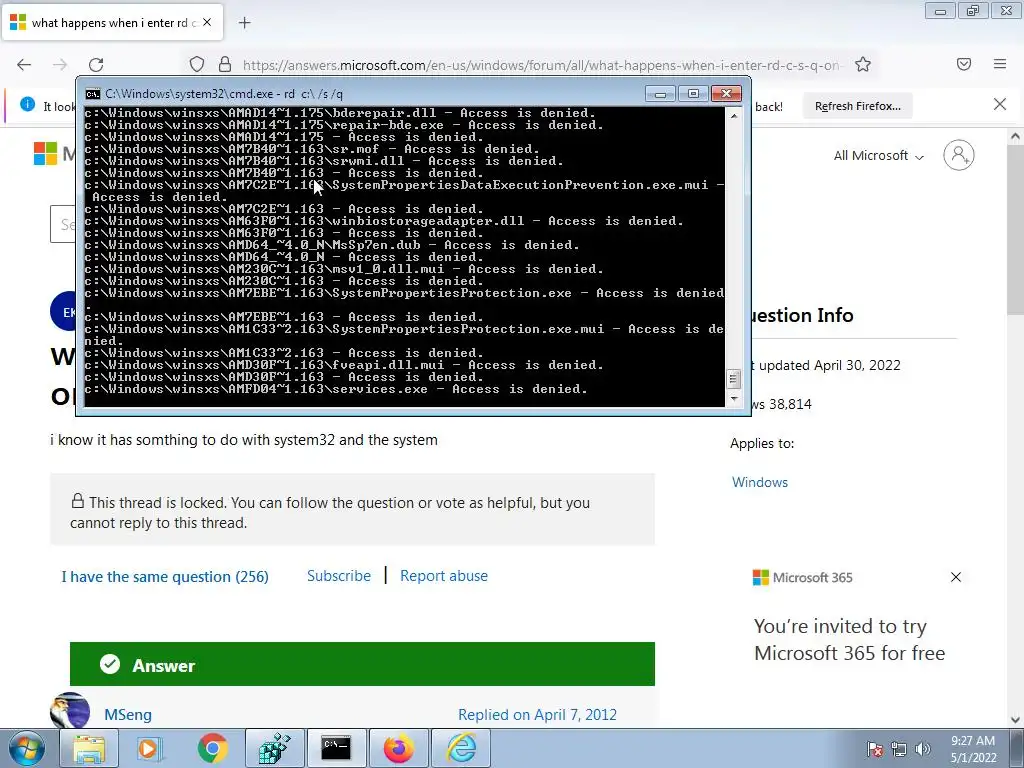1024x768 pixels.
Task: Click the volume speaker tray icon
Action: (x=923, y=750)
